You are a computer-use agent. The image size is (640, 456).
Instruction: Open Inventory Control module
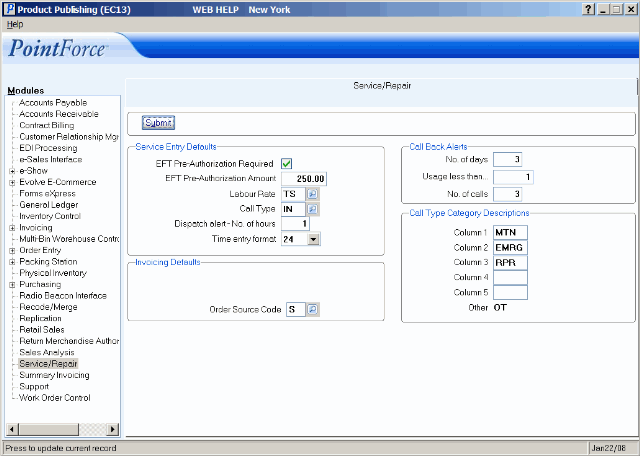[x=50, y=216]
